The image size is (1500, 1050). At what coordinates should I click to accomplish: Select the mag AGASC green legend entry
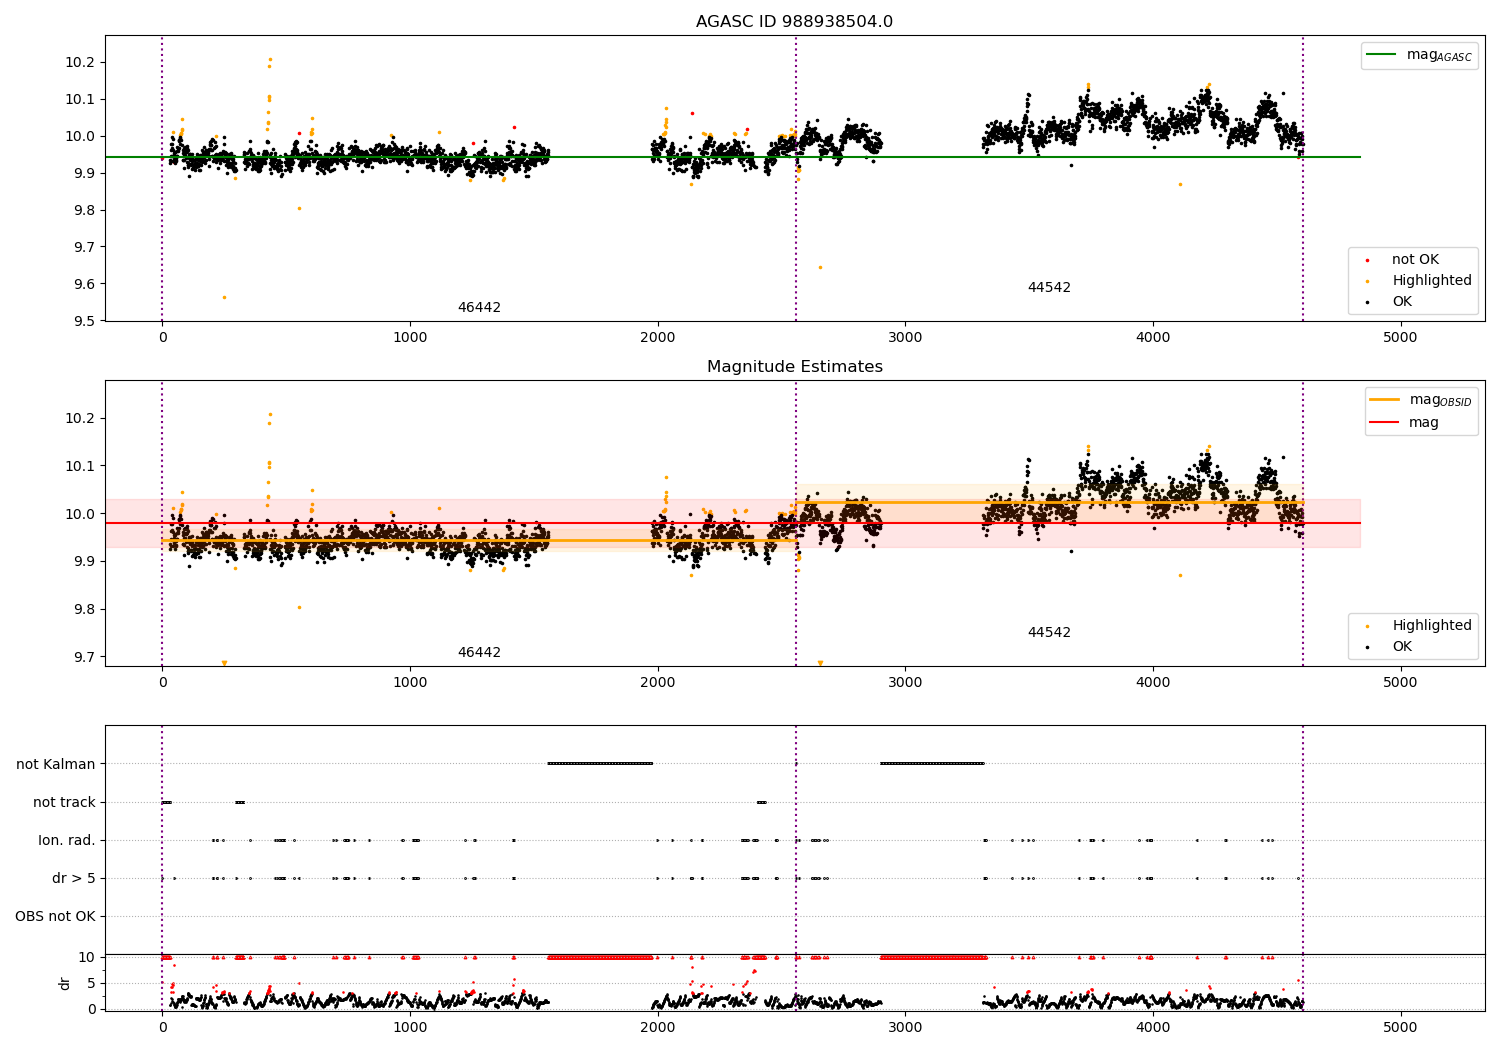click(1419, 55)
